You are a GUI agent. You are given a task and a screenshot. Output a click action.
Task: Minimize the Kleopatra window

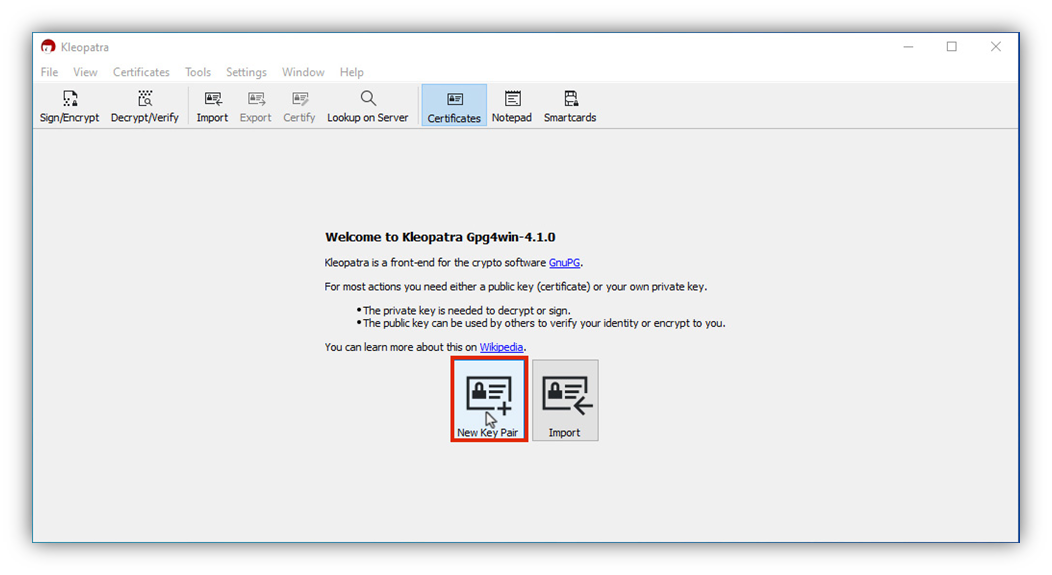(908, 46)
